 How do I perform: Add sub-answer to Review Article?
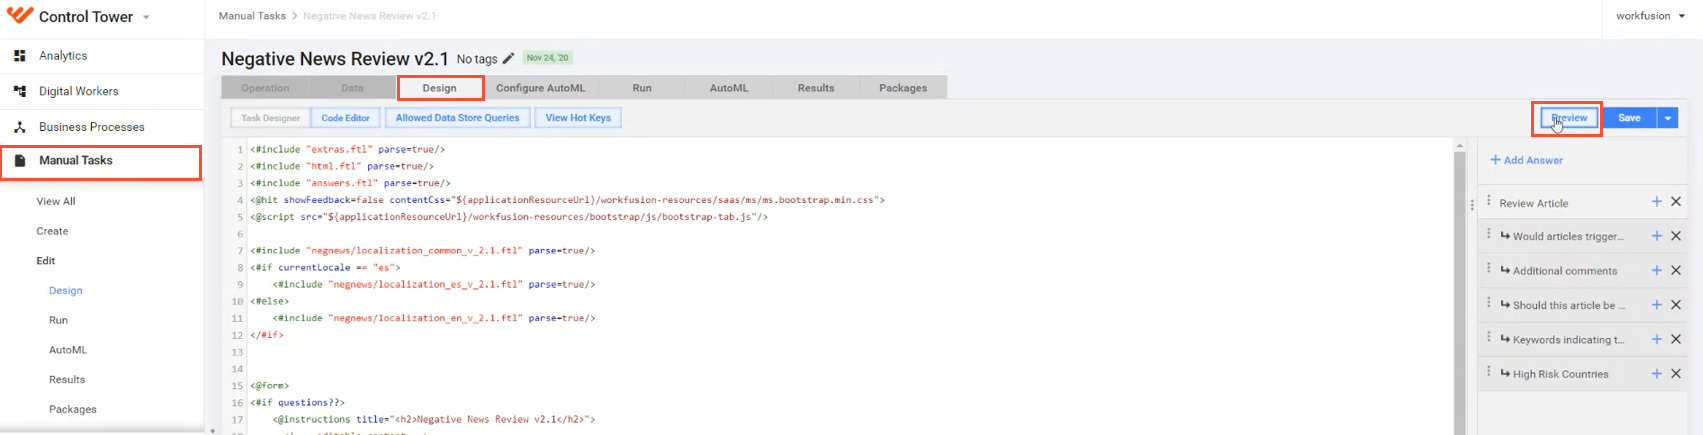pos(1656,202)
